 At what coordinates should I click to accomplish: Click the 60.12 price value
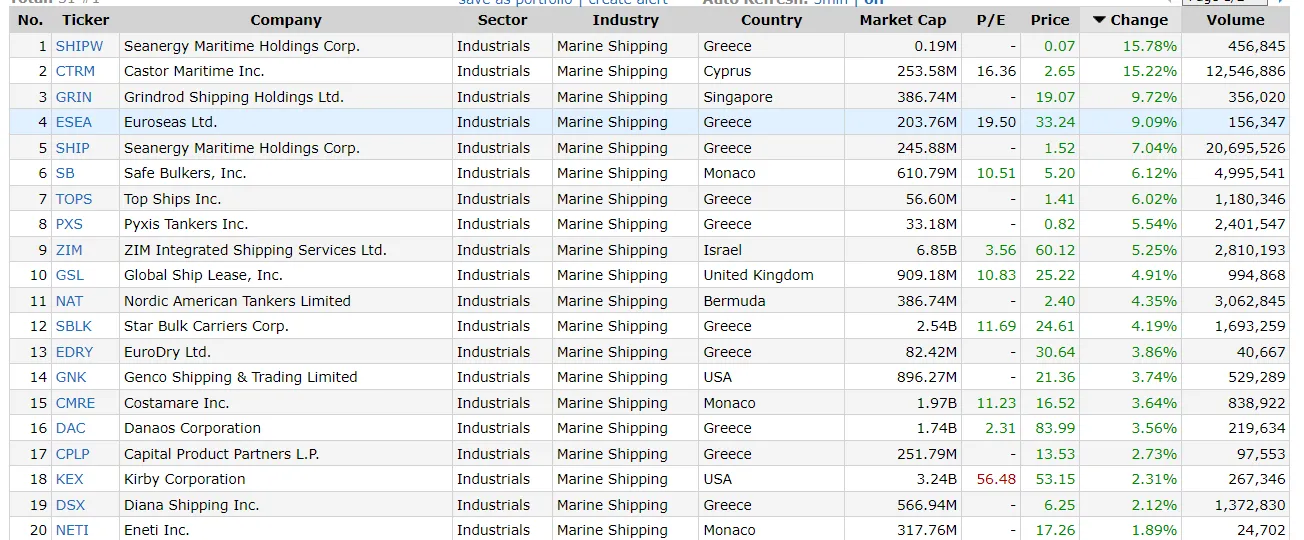pos(1056,250)
